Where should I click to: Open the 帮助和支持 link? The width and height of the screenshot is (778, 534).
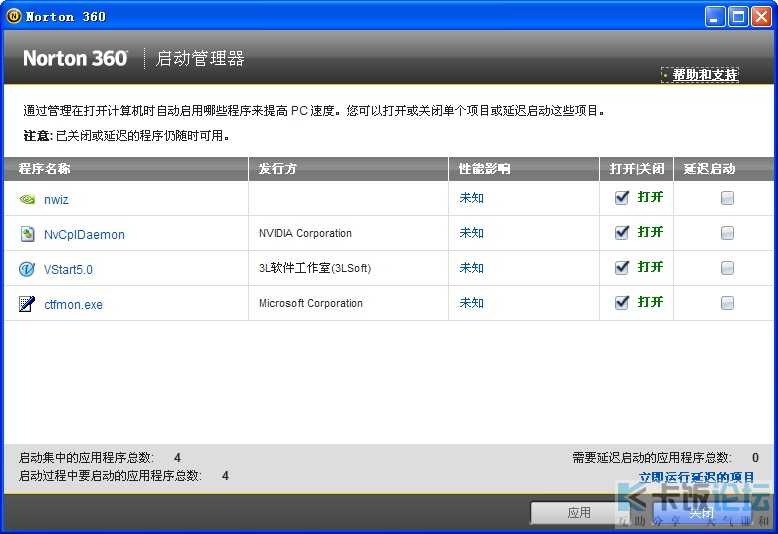click(705, 74)
